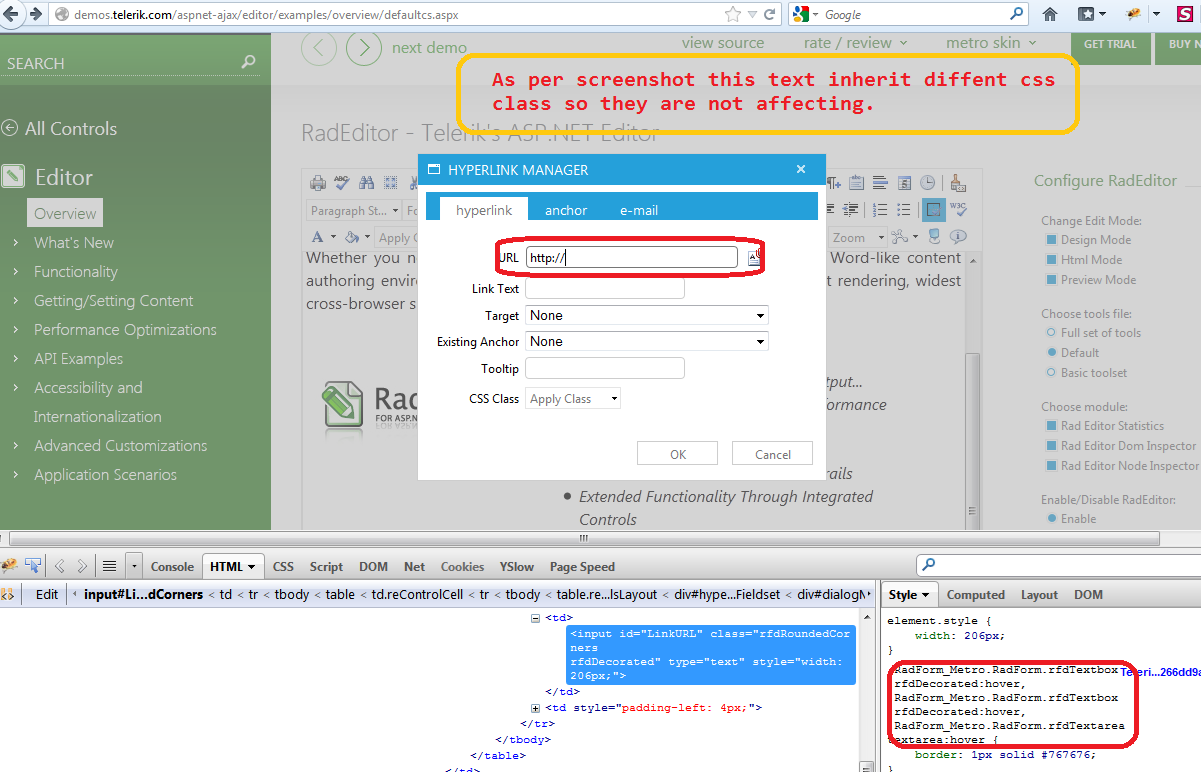Image resolution: width=1201 pixels, height=772 pixels.
Task: Click the document manager icon beside URL field
Action: click(754, 257)
